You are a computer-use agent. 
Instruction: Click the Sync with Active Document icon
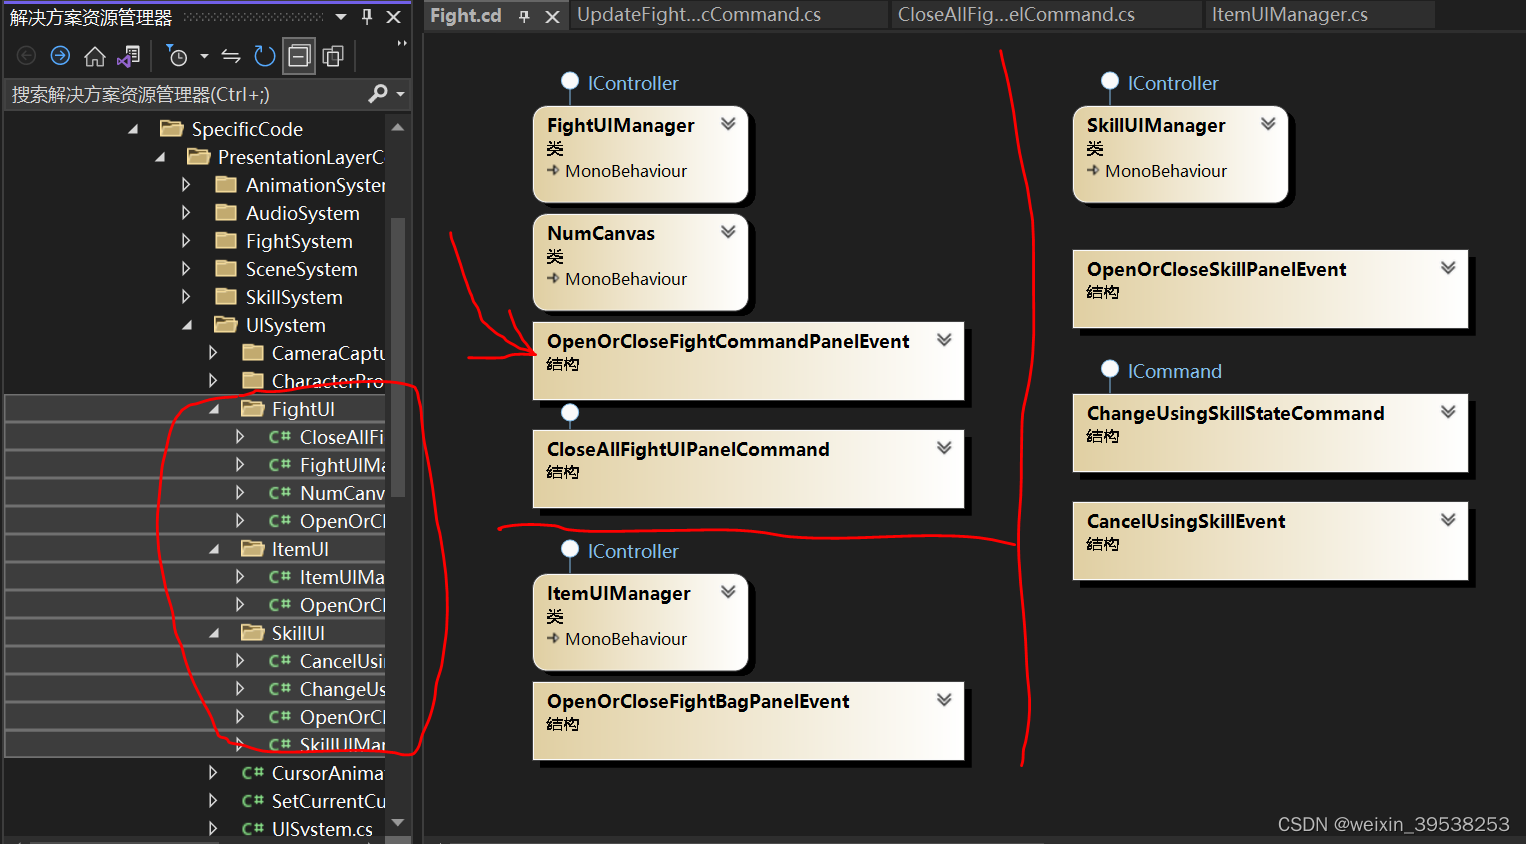pyautogui.click(x=231, y=56)
